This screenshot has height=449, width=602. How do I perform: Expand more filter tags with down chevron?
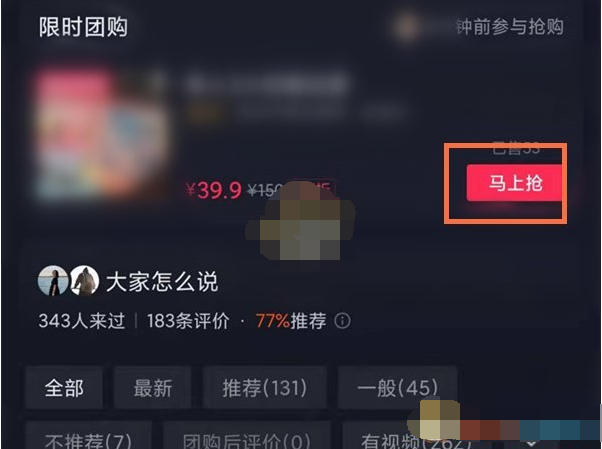(531, 443)
